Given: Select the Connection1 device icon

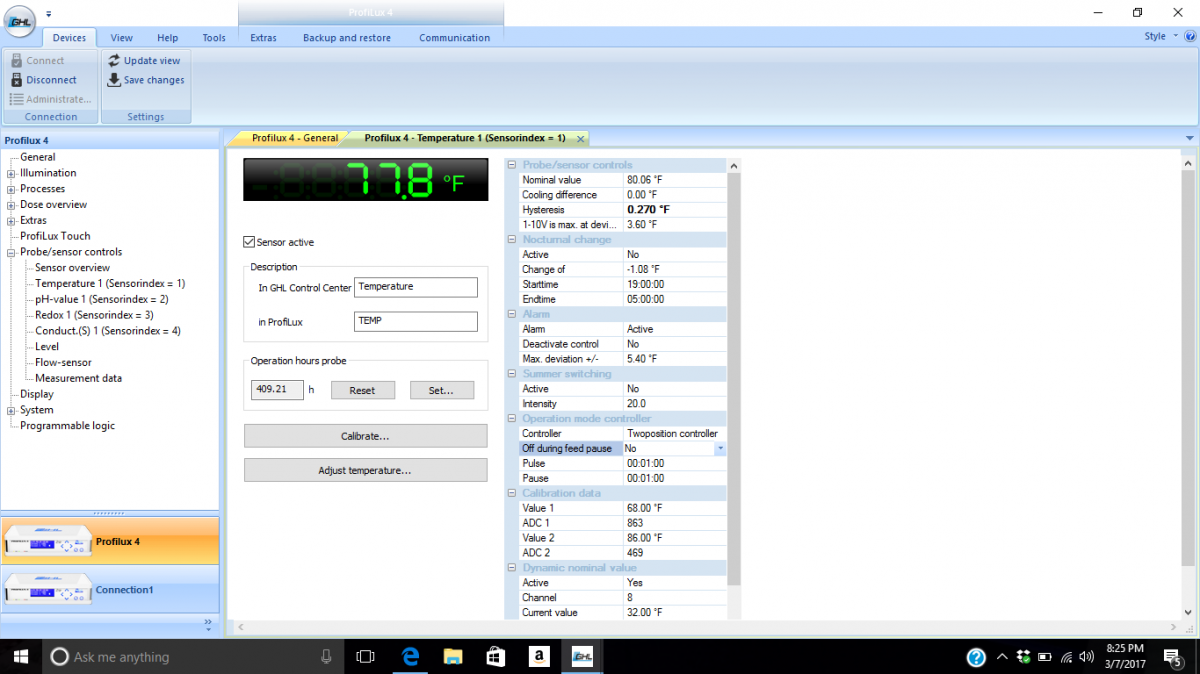Looking at the screenshot, I should (47, 591).
